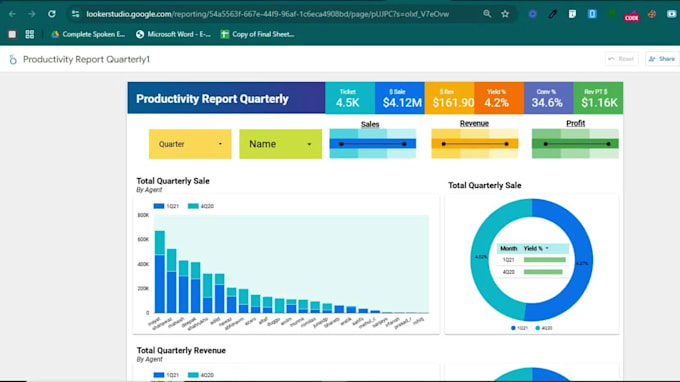Click the Revenue slider right handle
Image resolution: width=680 pixels, height=382 pixels.
[507, 144]
